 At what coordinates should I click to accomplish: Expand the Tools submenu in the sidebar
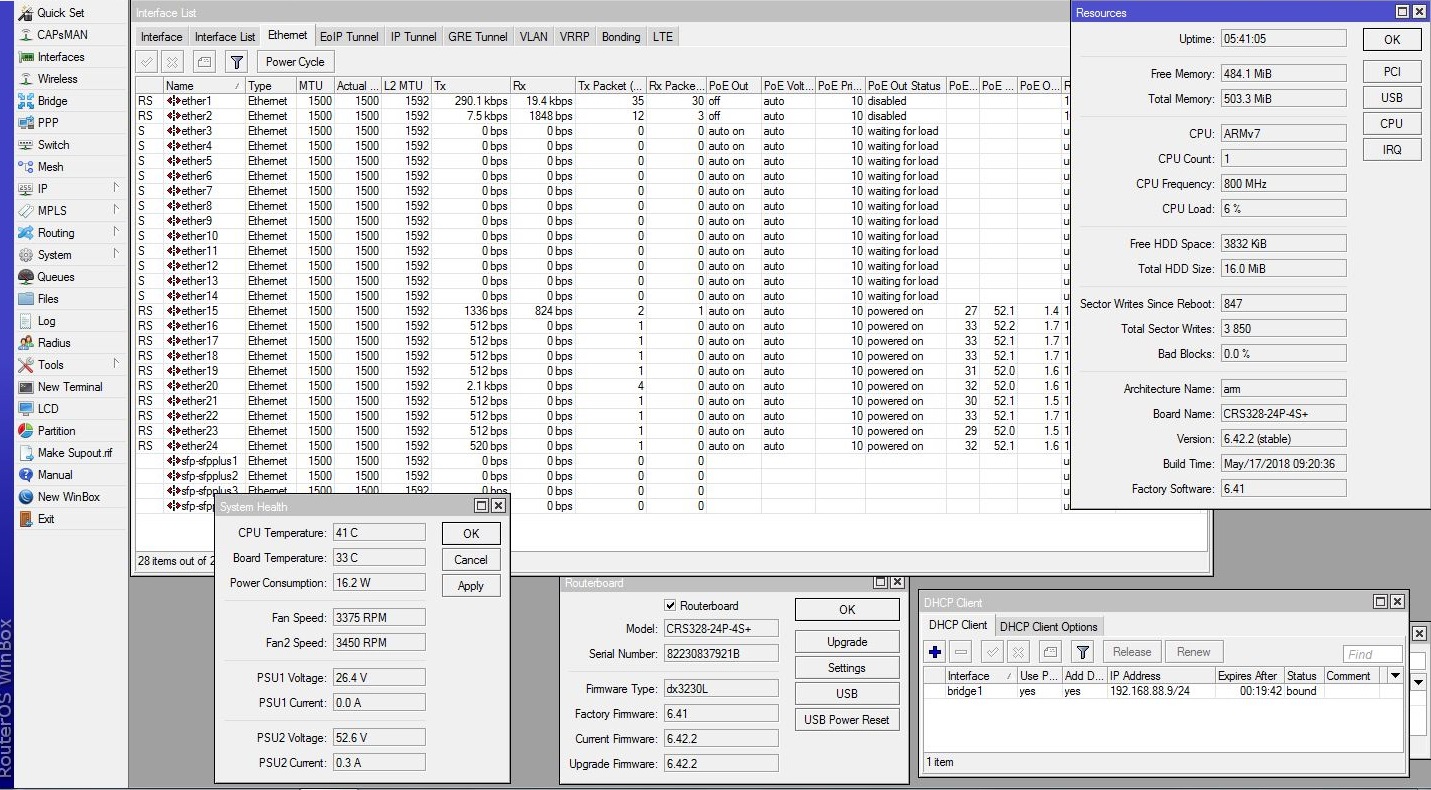[x=116, y=364]
